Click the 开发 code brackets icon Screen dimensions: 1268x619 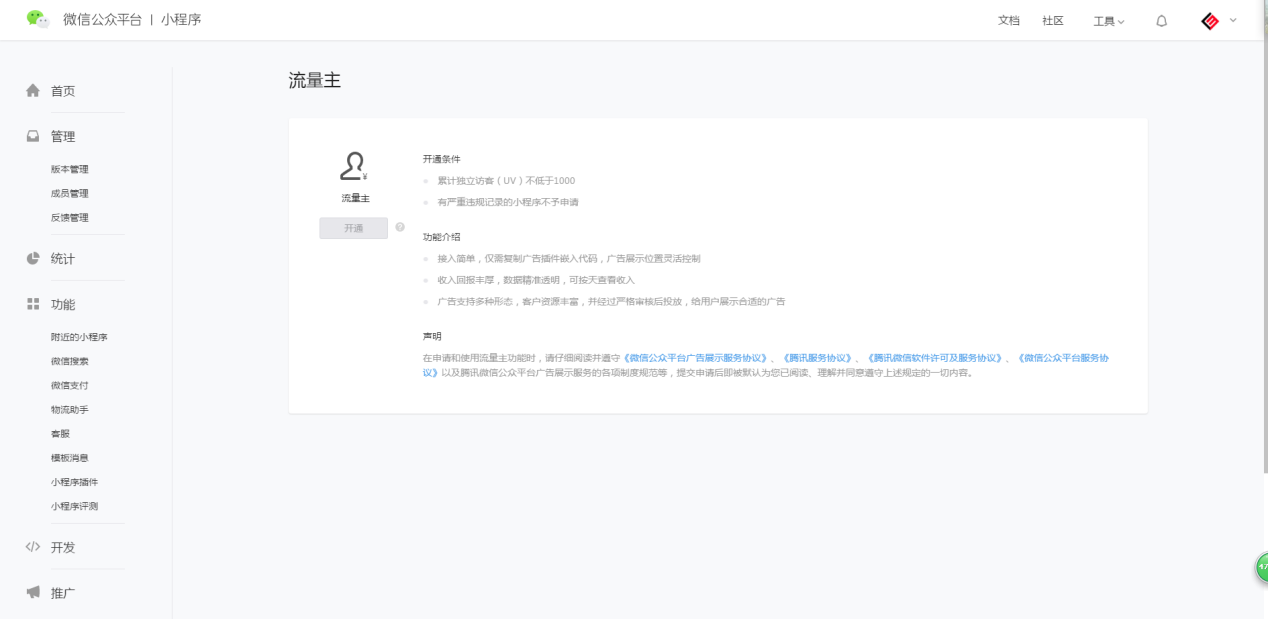coord(33,547)
